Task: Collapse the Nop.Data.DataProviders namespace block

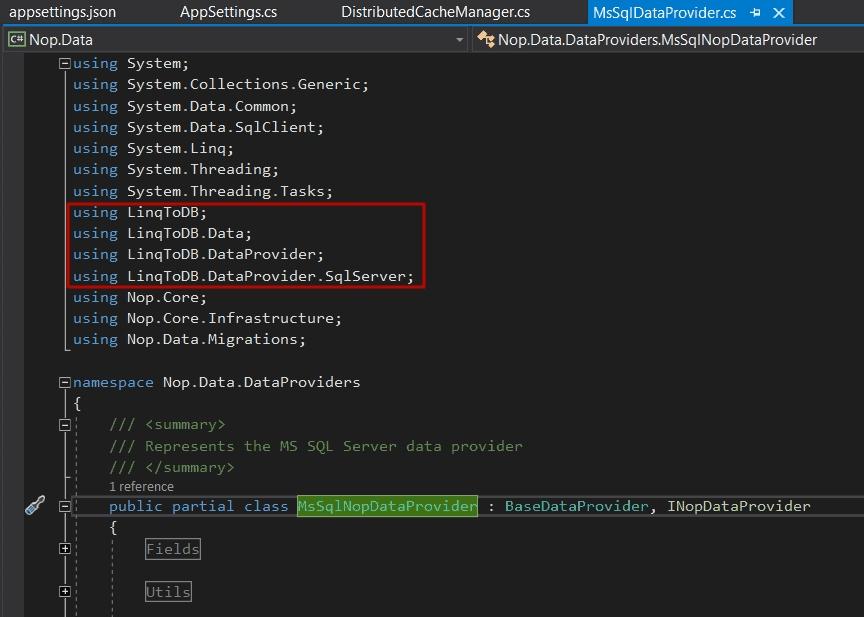Action: (65, 382)
